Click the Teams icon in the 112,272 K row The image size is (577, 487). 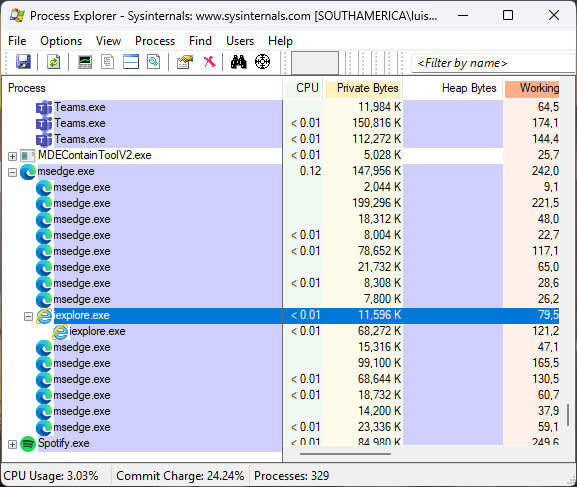tap(44, 140)
